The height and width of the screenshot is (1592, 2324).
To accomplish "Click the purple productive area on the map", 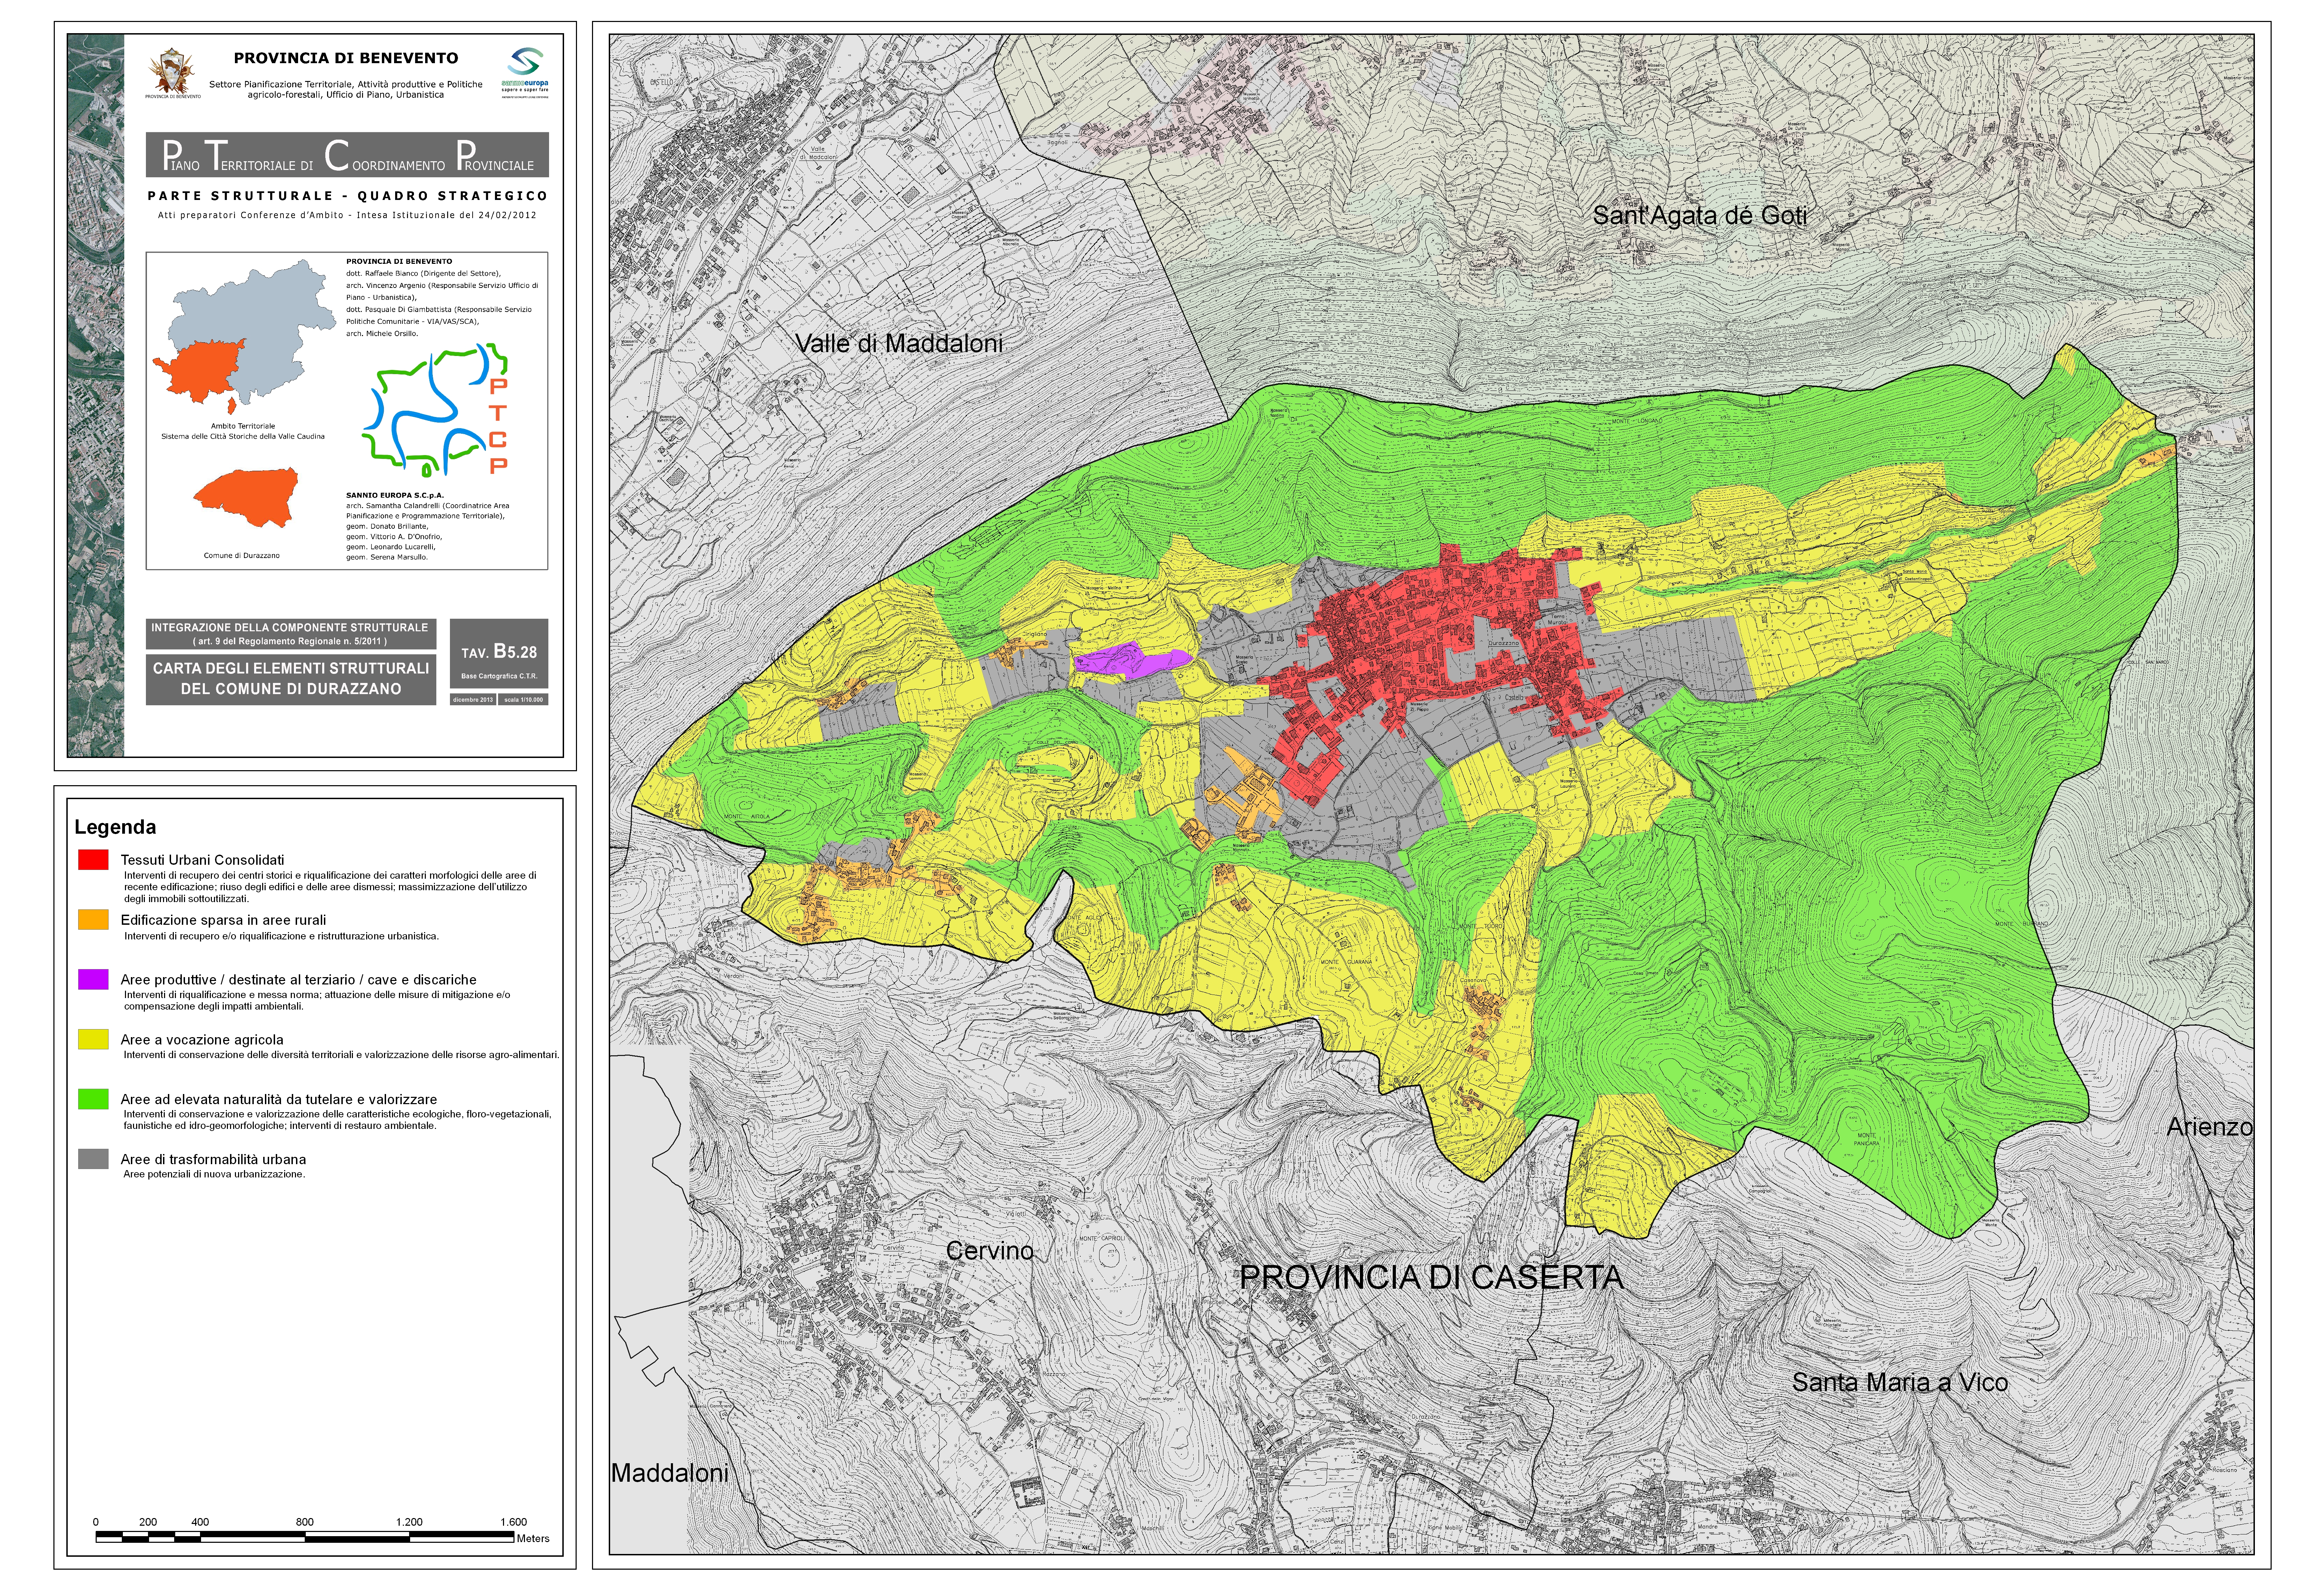I will coord(1132,660).
